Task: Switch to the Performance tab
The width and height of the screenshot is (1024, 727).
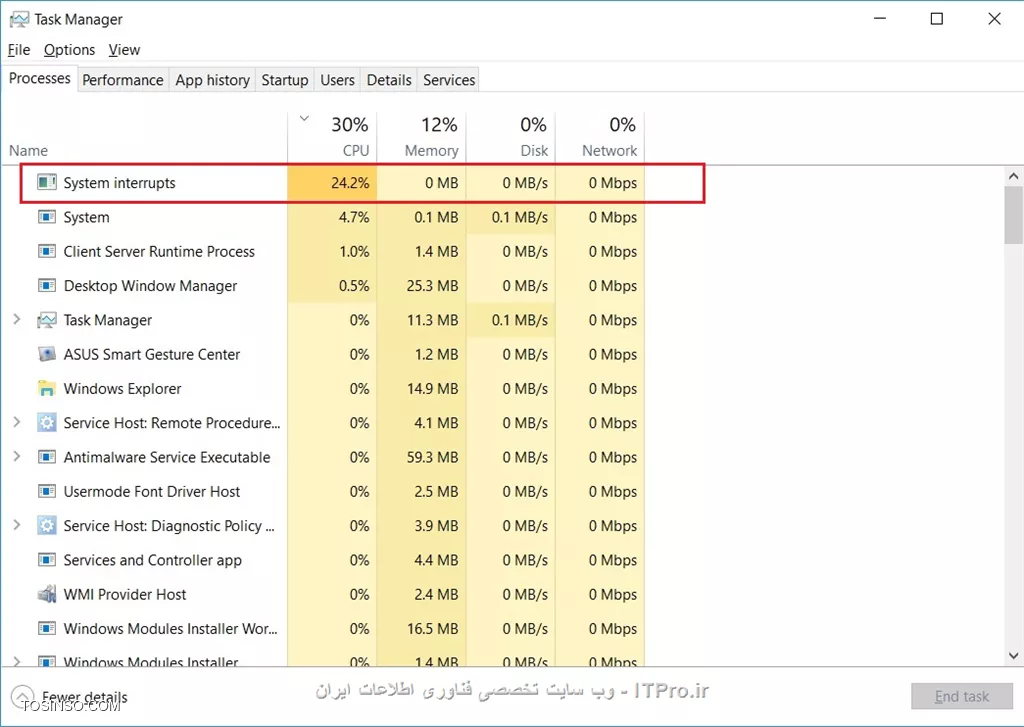Action: 123,80
